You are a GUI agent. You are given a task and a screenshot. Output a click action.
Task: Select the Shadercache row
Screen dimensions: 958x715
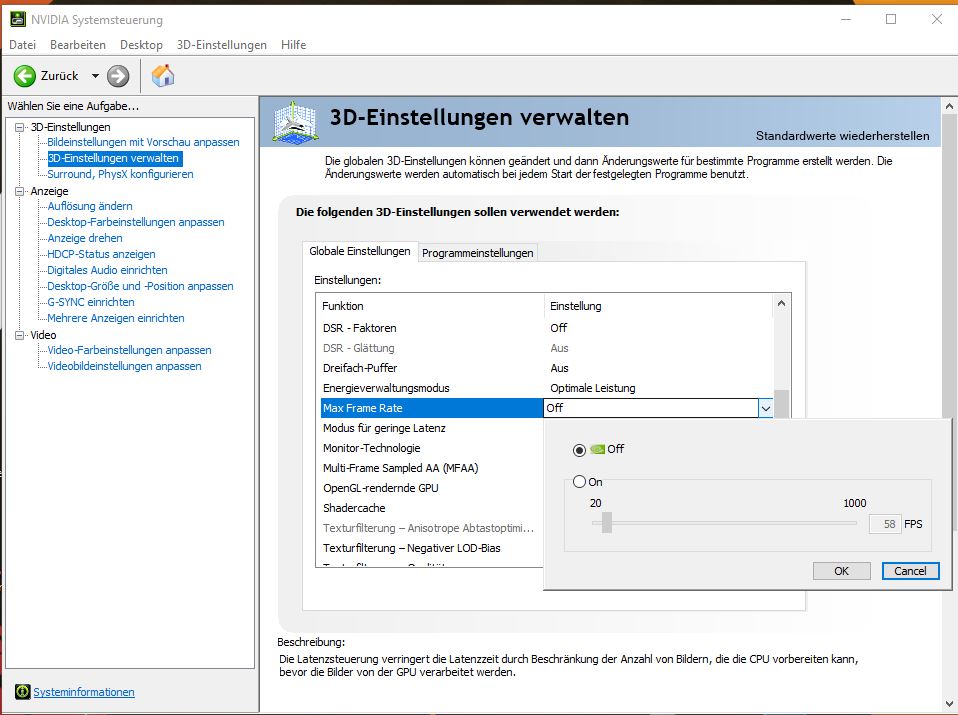432,508
